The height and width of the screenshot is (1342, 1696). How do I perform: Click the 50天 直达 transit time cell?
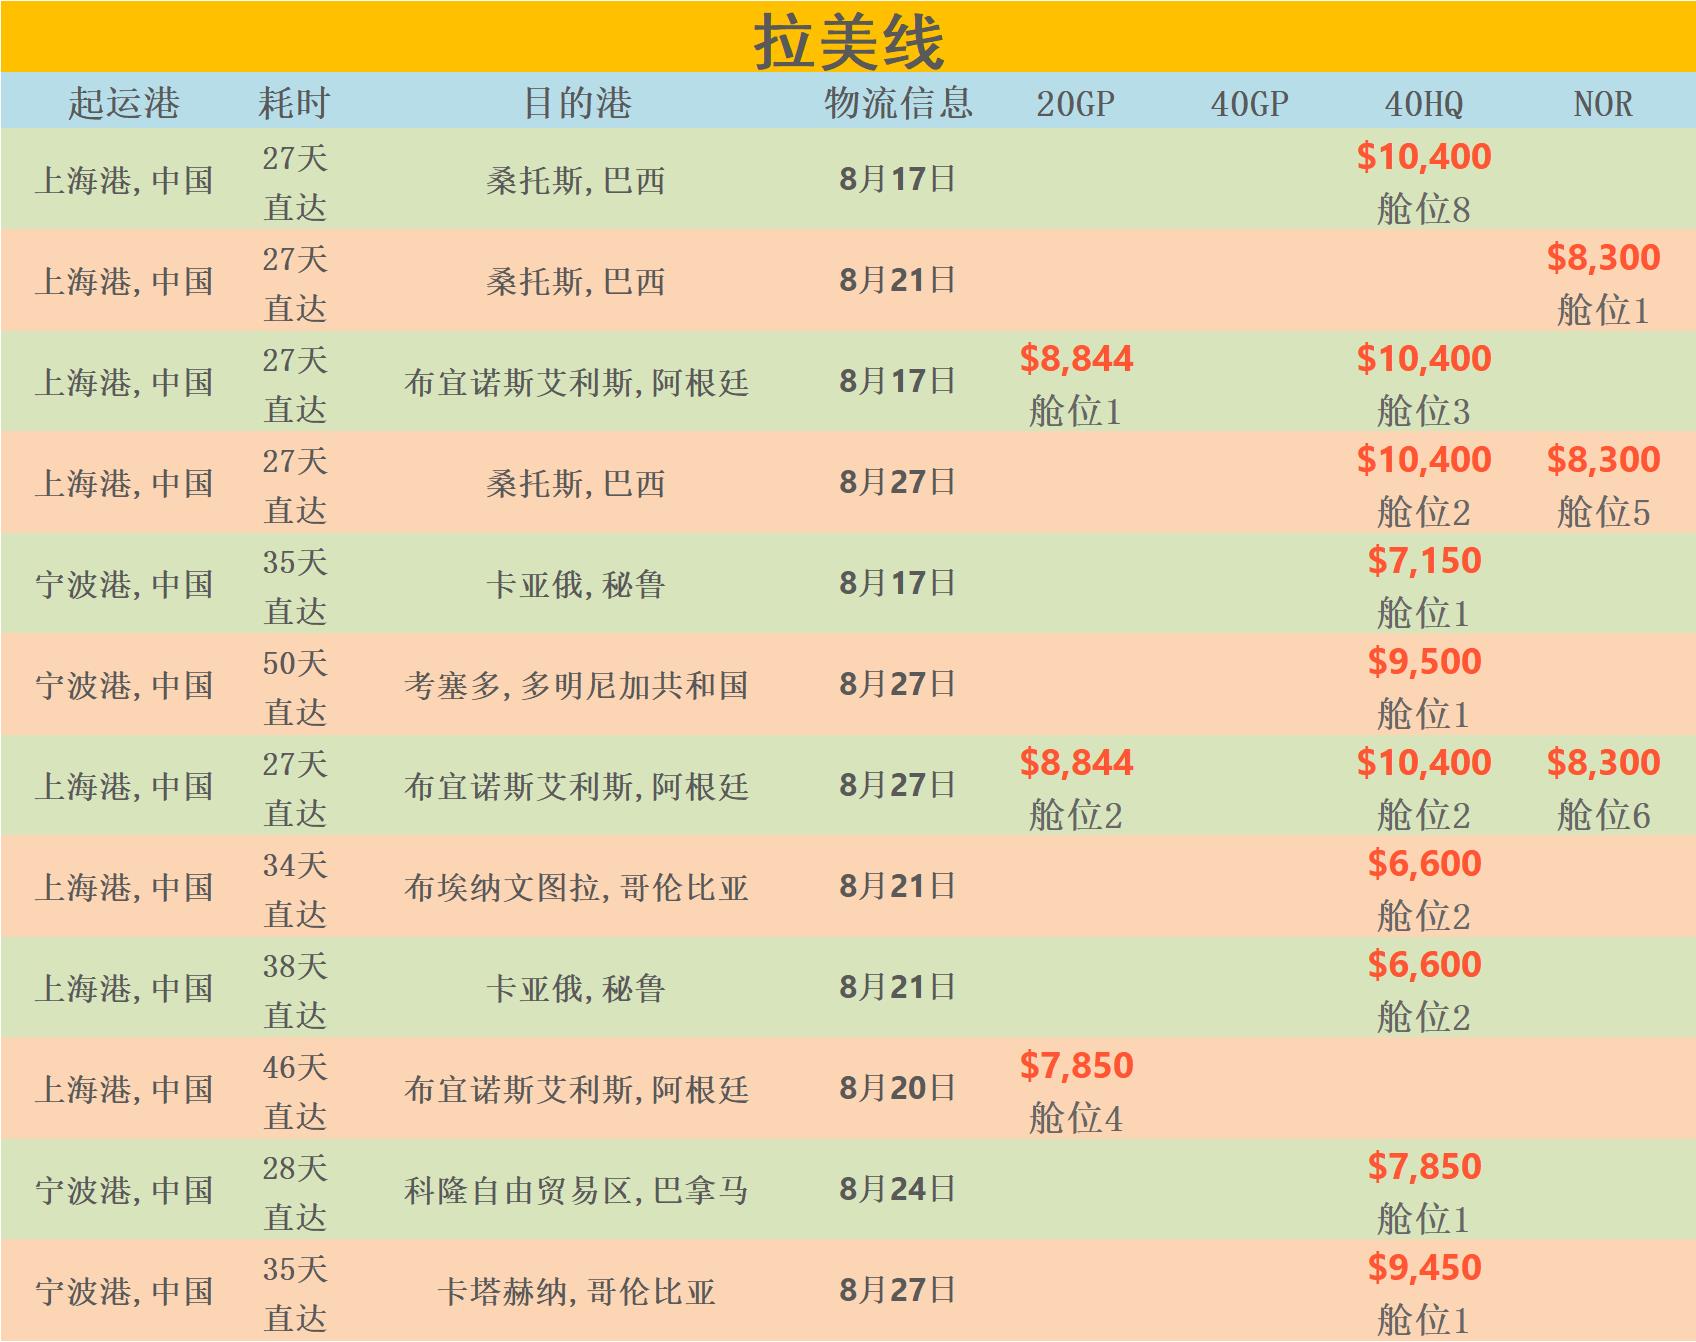click(x=295, y=687)
